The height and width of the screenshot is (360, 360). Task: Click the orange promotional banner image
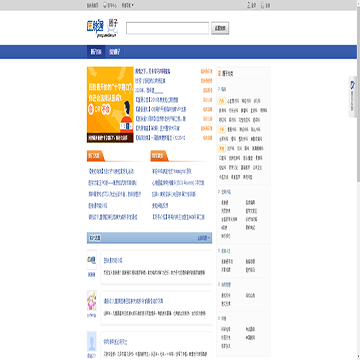tap(110, 105)
